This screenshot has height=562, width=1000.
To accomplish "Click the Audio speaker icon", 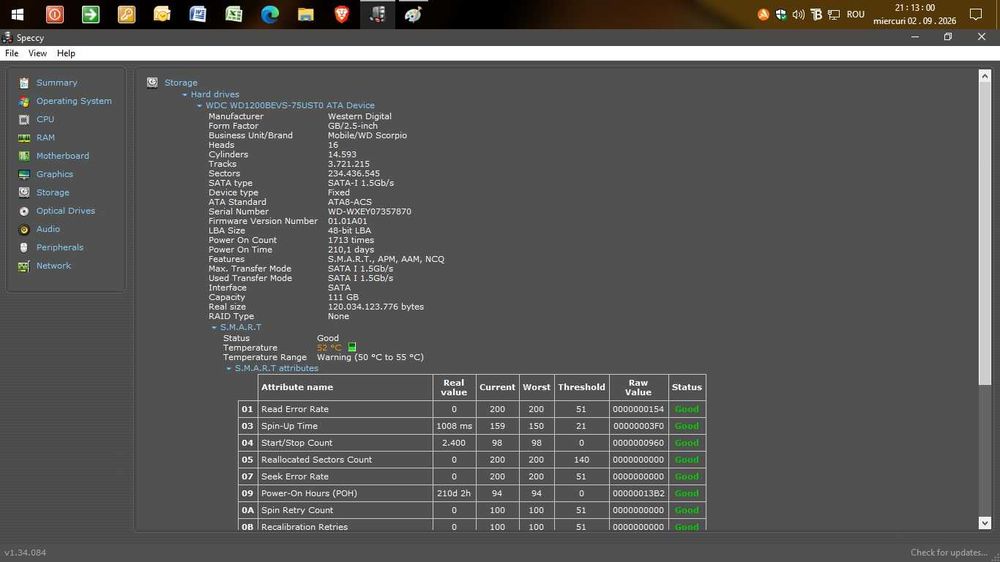I will pos(24,229).
